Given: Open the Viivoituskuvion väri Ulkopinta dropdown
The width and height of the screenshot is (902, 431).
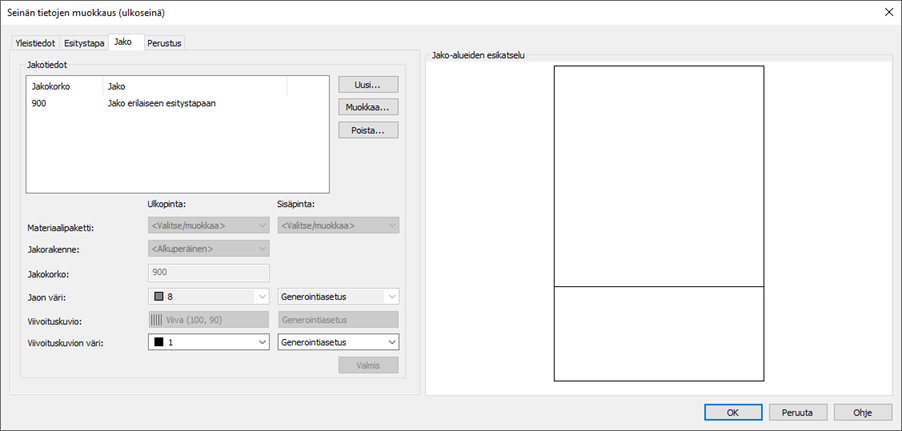Looking at the screenshot, I should (262, 342).
